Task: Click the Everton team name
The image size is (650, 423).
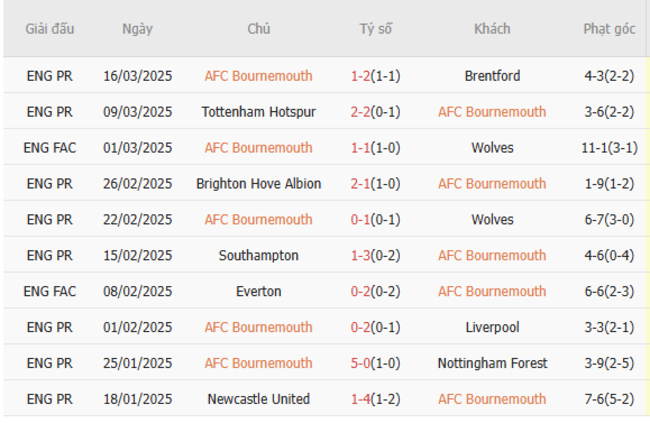Action: (x=258, y=292)
